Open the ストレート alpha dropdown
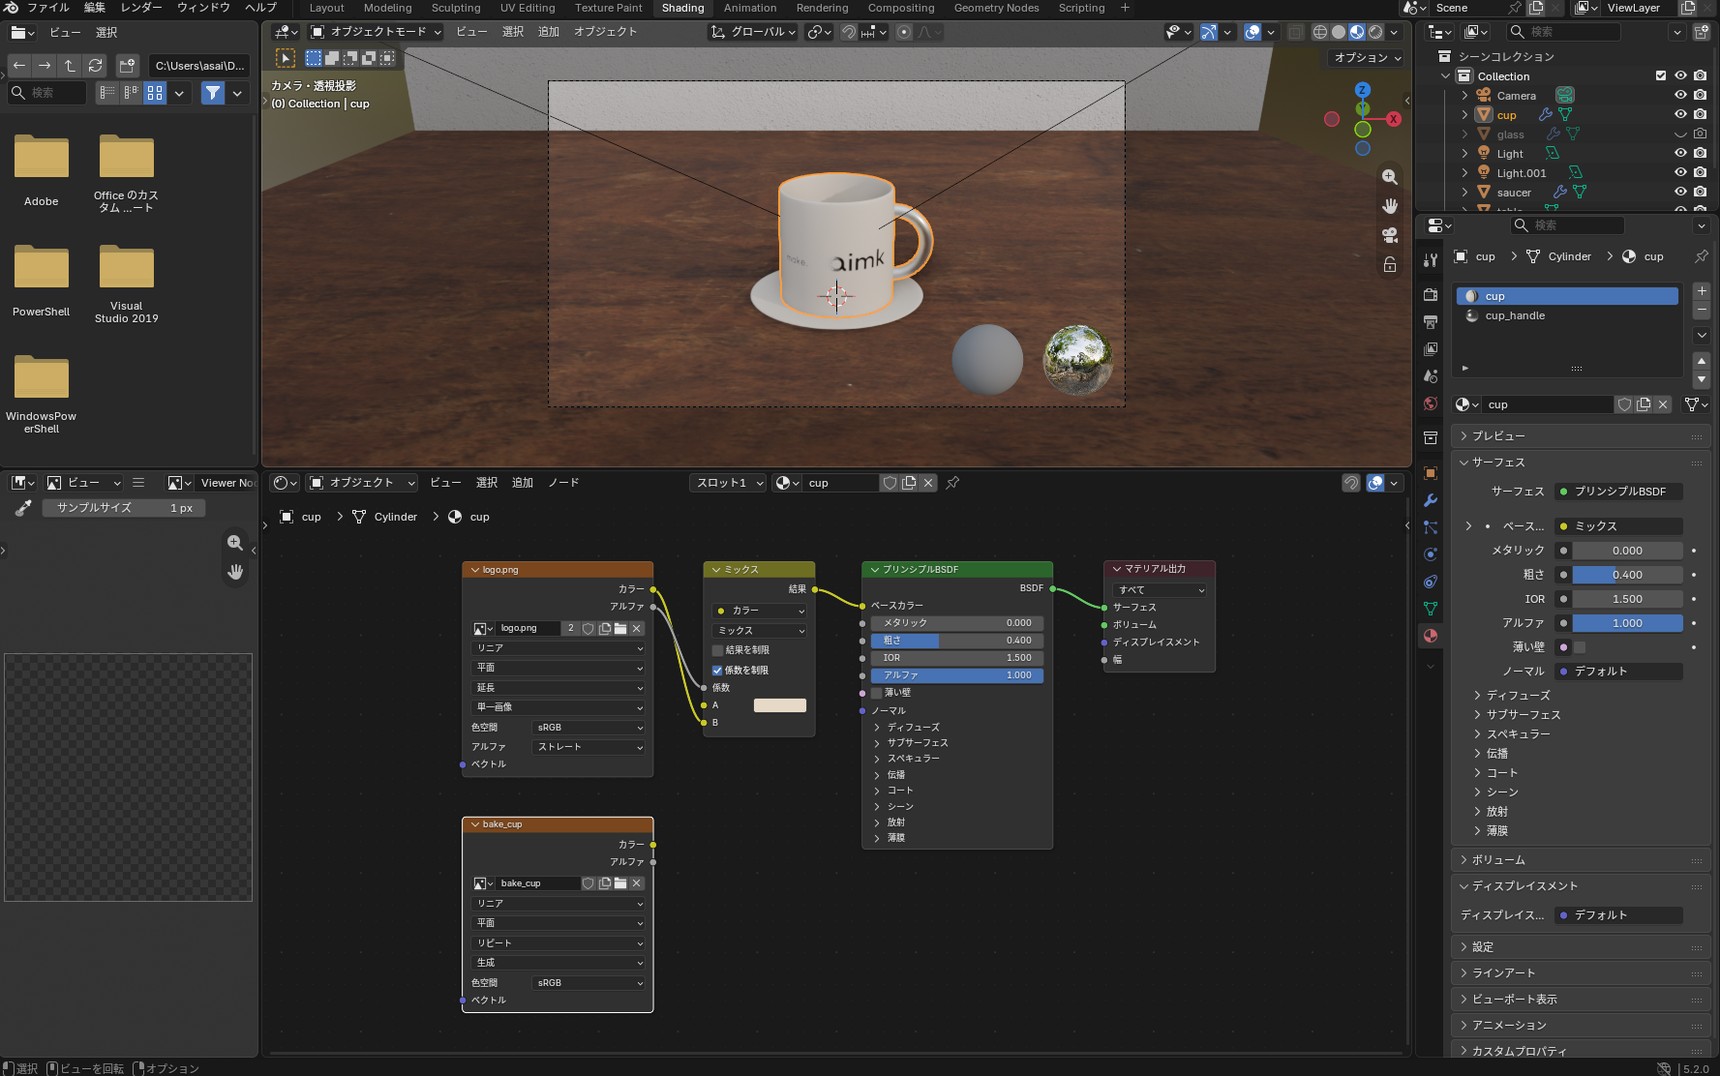This screenshot has width=1720, height=1076. 589,747
